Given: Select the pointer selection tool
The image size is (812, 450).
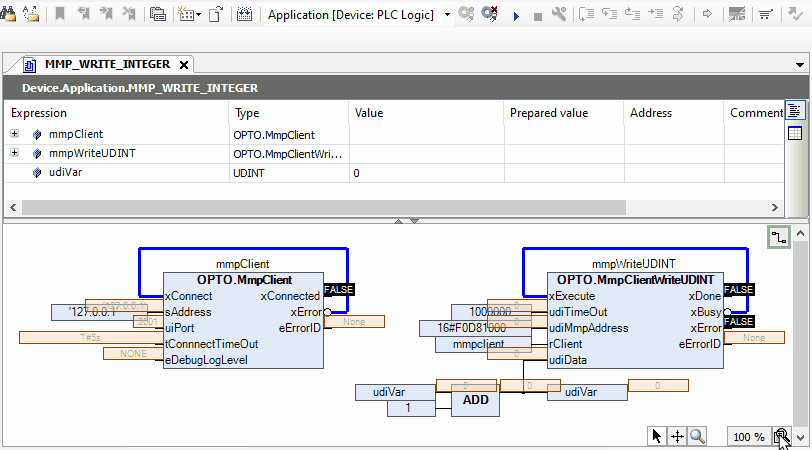Looking at the screenshot, I should pos(657,437).
